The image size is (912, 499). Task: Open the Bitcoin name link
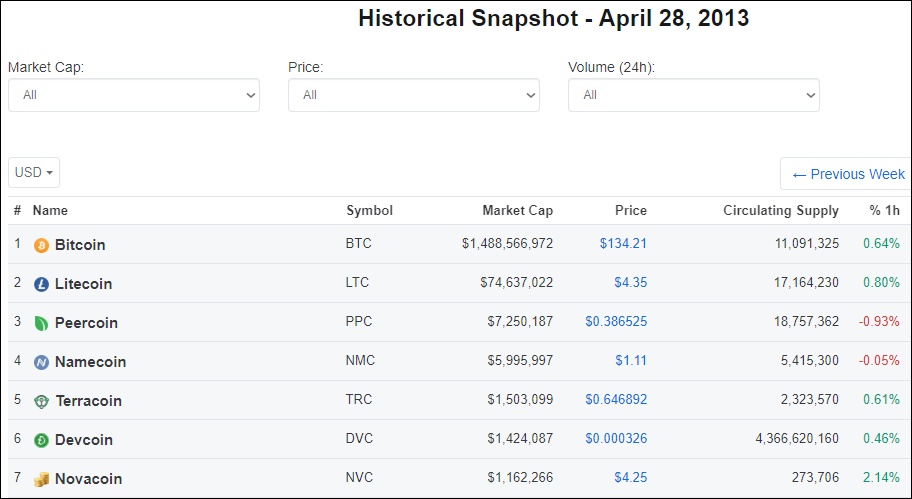80,245
